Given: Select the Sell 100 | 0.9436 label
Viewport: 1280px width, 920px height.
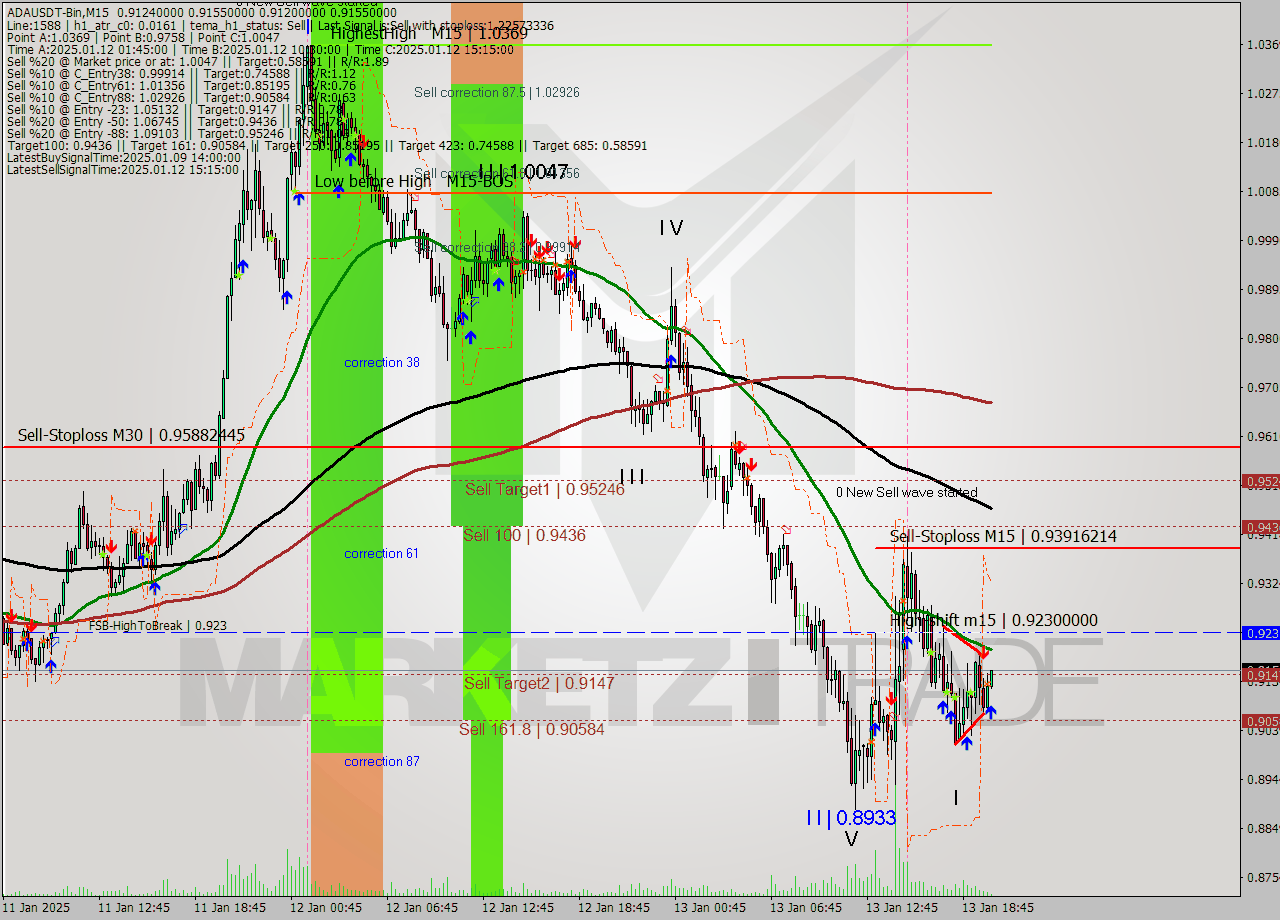Looking at the screenshot, I should pyautogui.click(x=524, y=536).
